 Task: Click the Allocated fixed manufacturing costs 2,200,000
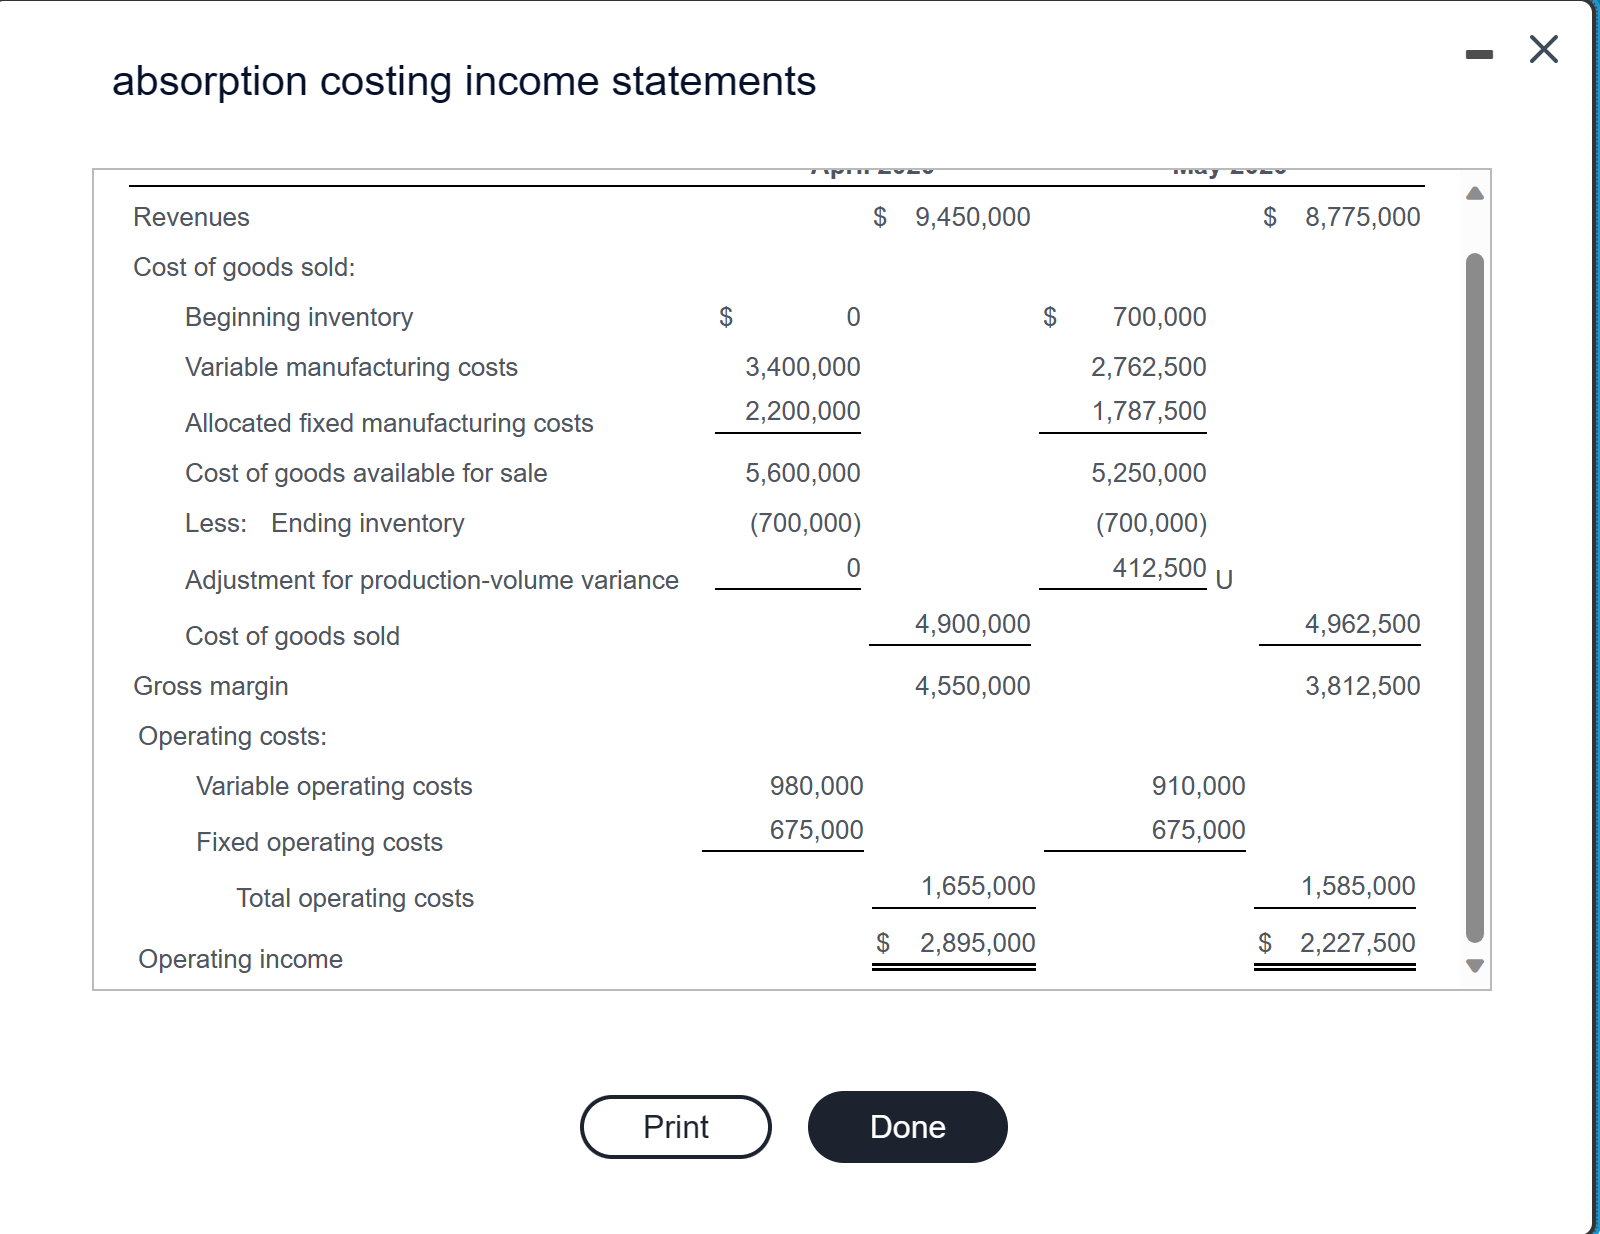tap(802, 411)
